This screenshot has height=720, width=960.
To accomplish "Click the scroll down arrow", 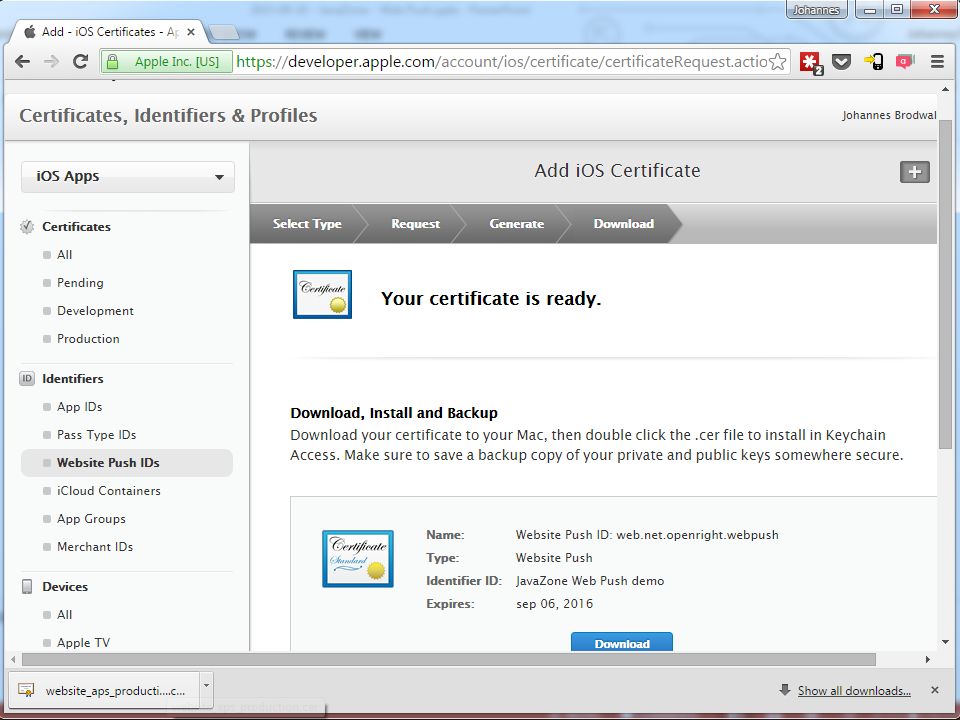I will tap(945, 642).
